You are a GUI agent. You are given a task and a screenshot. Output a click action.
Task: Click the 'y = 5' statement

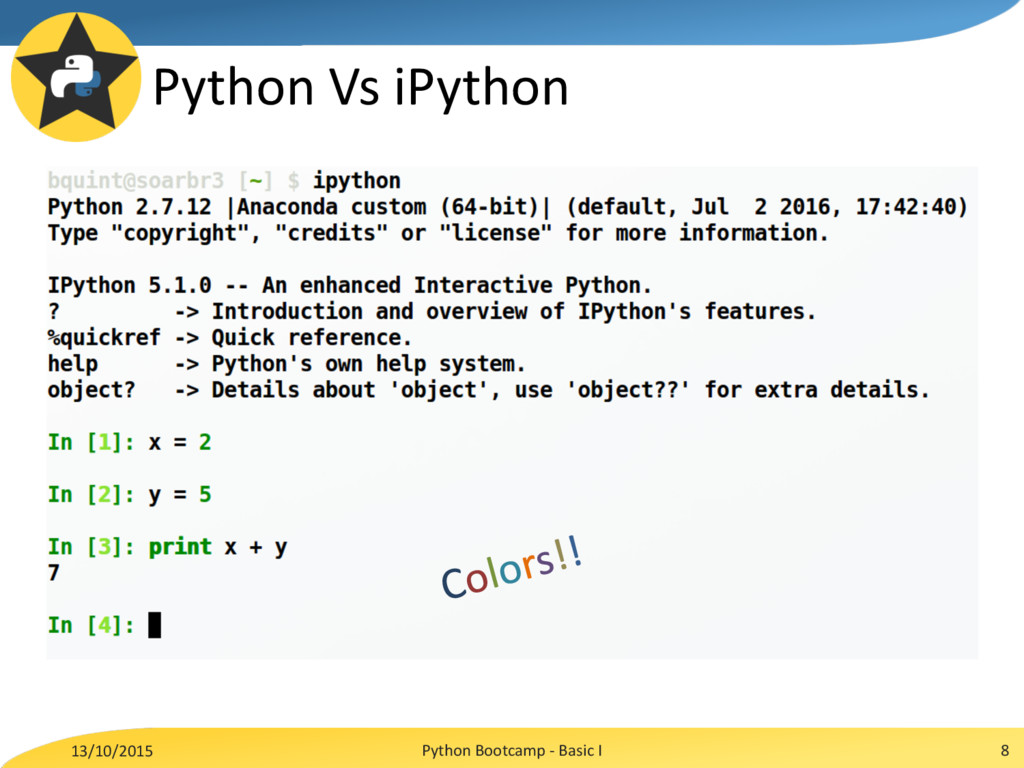point(180,496)
